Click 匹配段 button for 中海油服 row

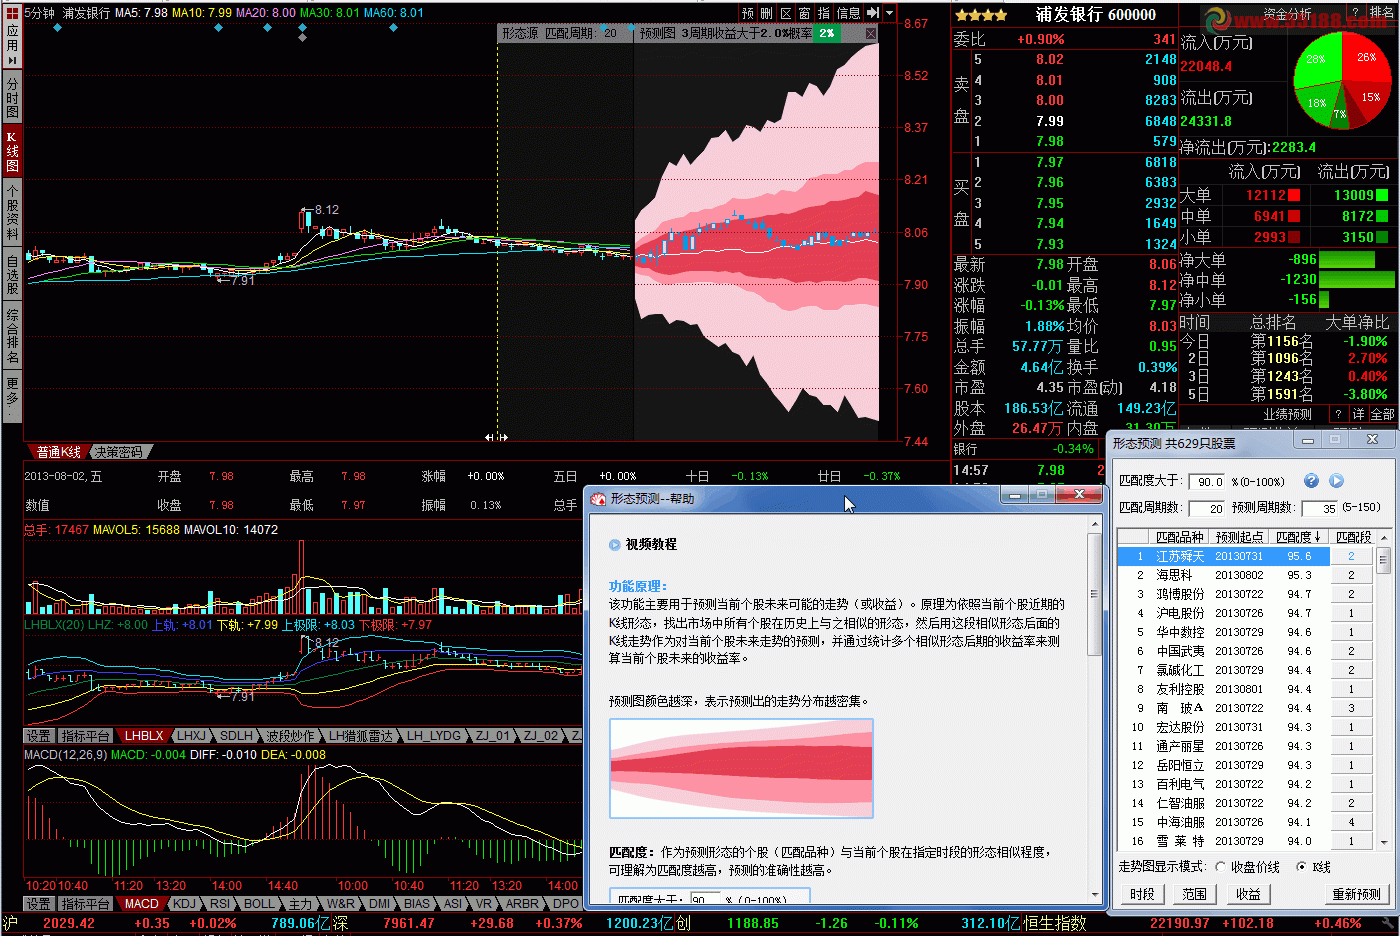pos(1351,822)
